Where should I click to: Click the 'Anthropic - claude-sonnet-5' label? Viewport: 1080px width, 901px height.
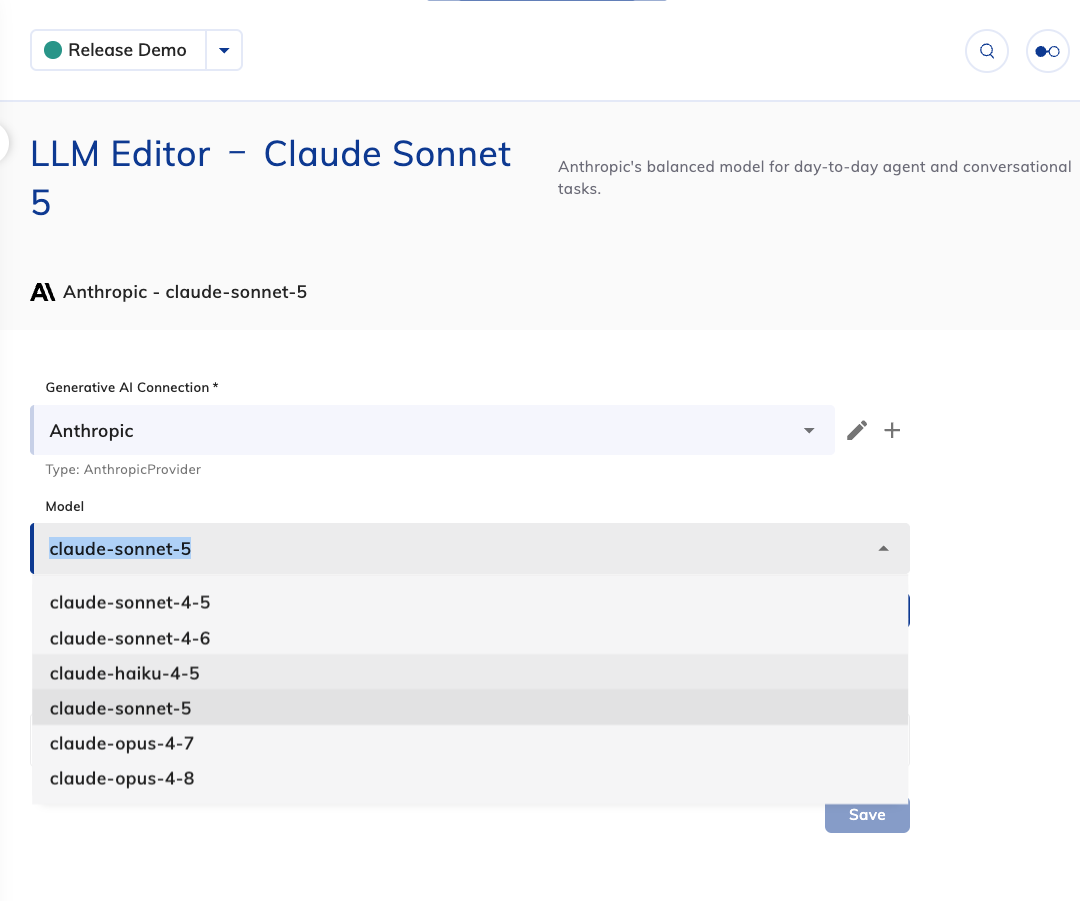pos(185,292)
